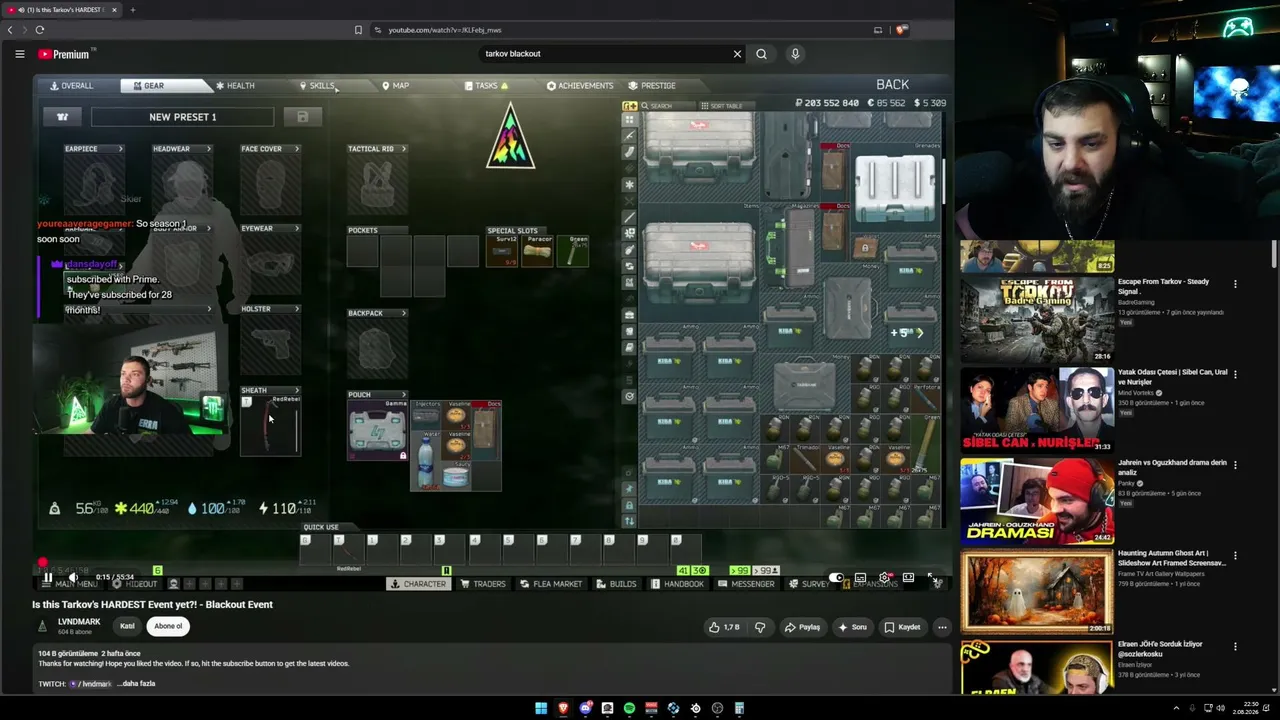Click the BACK button in the game video
The height and width of the screenshot is (720, 1280).
892,85
